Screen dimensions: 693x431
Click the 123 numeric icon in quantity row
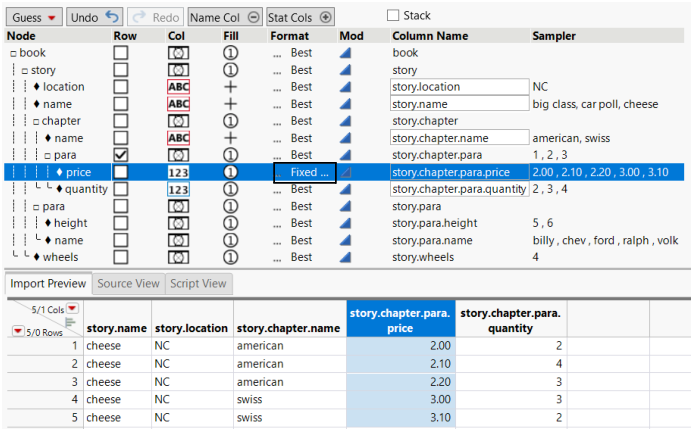point(178,189)
